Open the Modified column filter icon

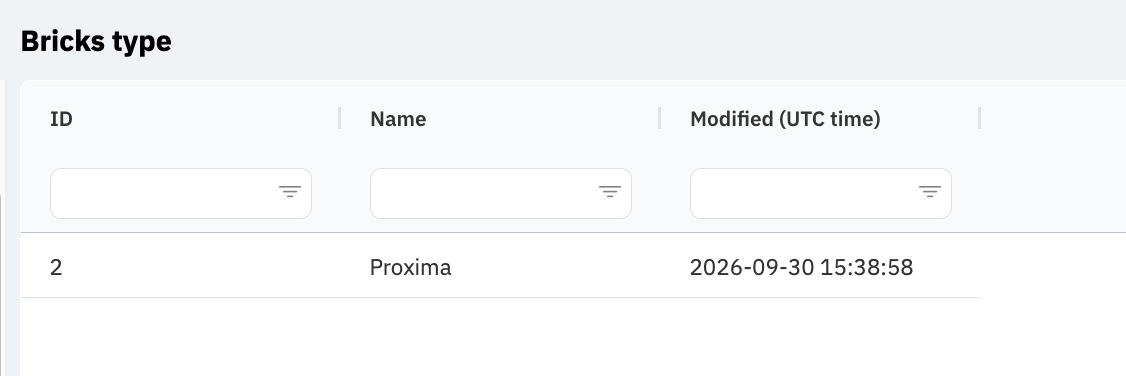[x=929, y=192]
